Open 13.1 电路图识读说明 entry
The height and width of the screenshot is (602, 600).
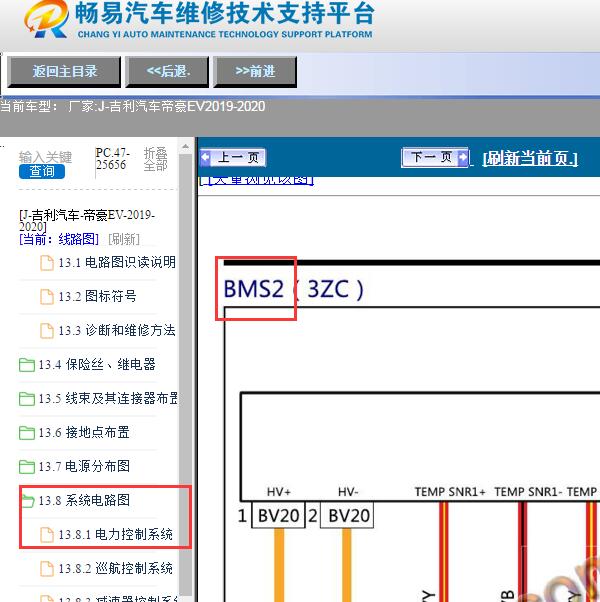[117, 263]
